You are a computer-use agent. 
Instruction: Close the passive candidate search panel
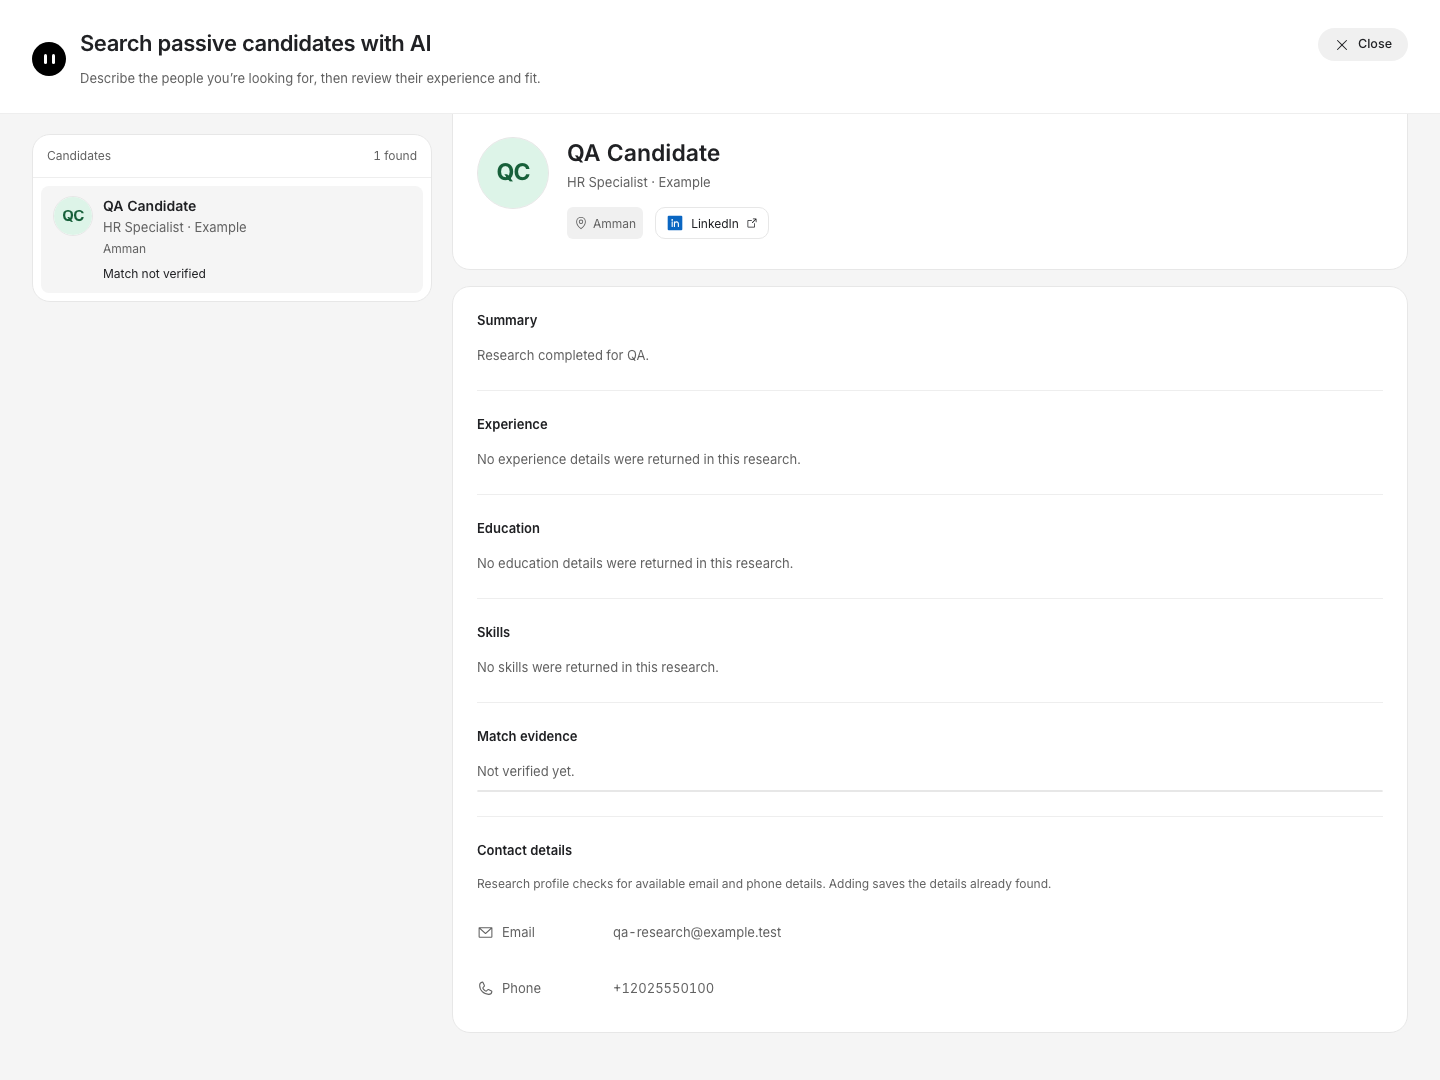coord(1362,44)
